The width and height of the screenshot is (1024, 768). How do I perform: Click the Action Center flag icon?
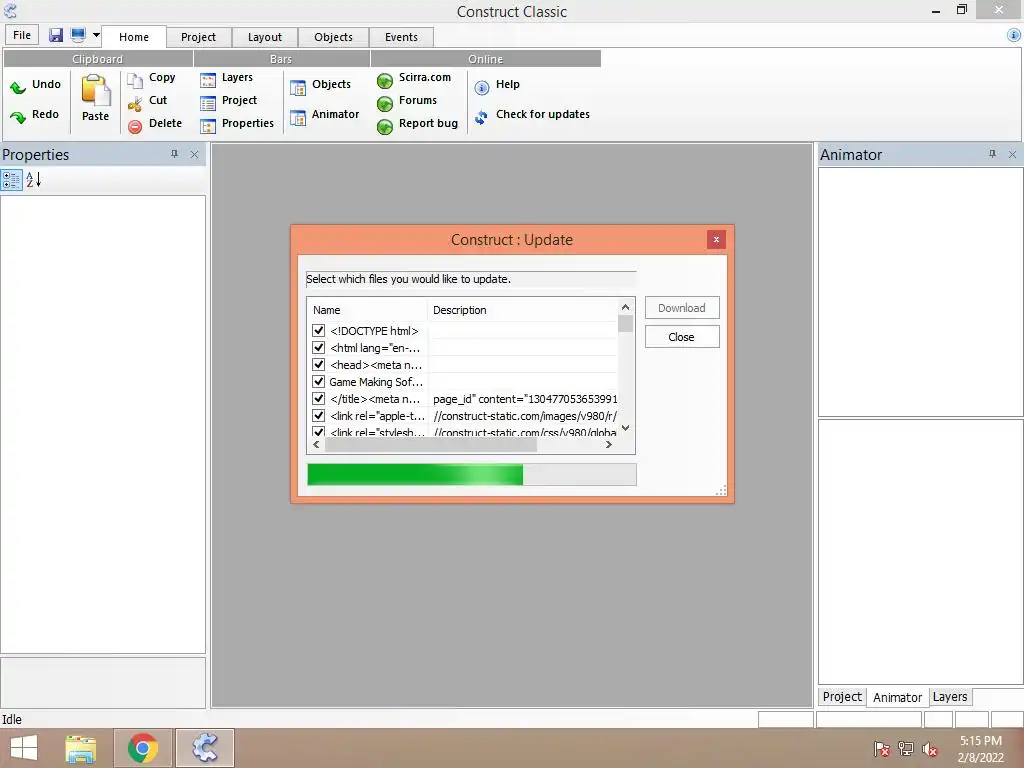coord(882,749)
